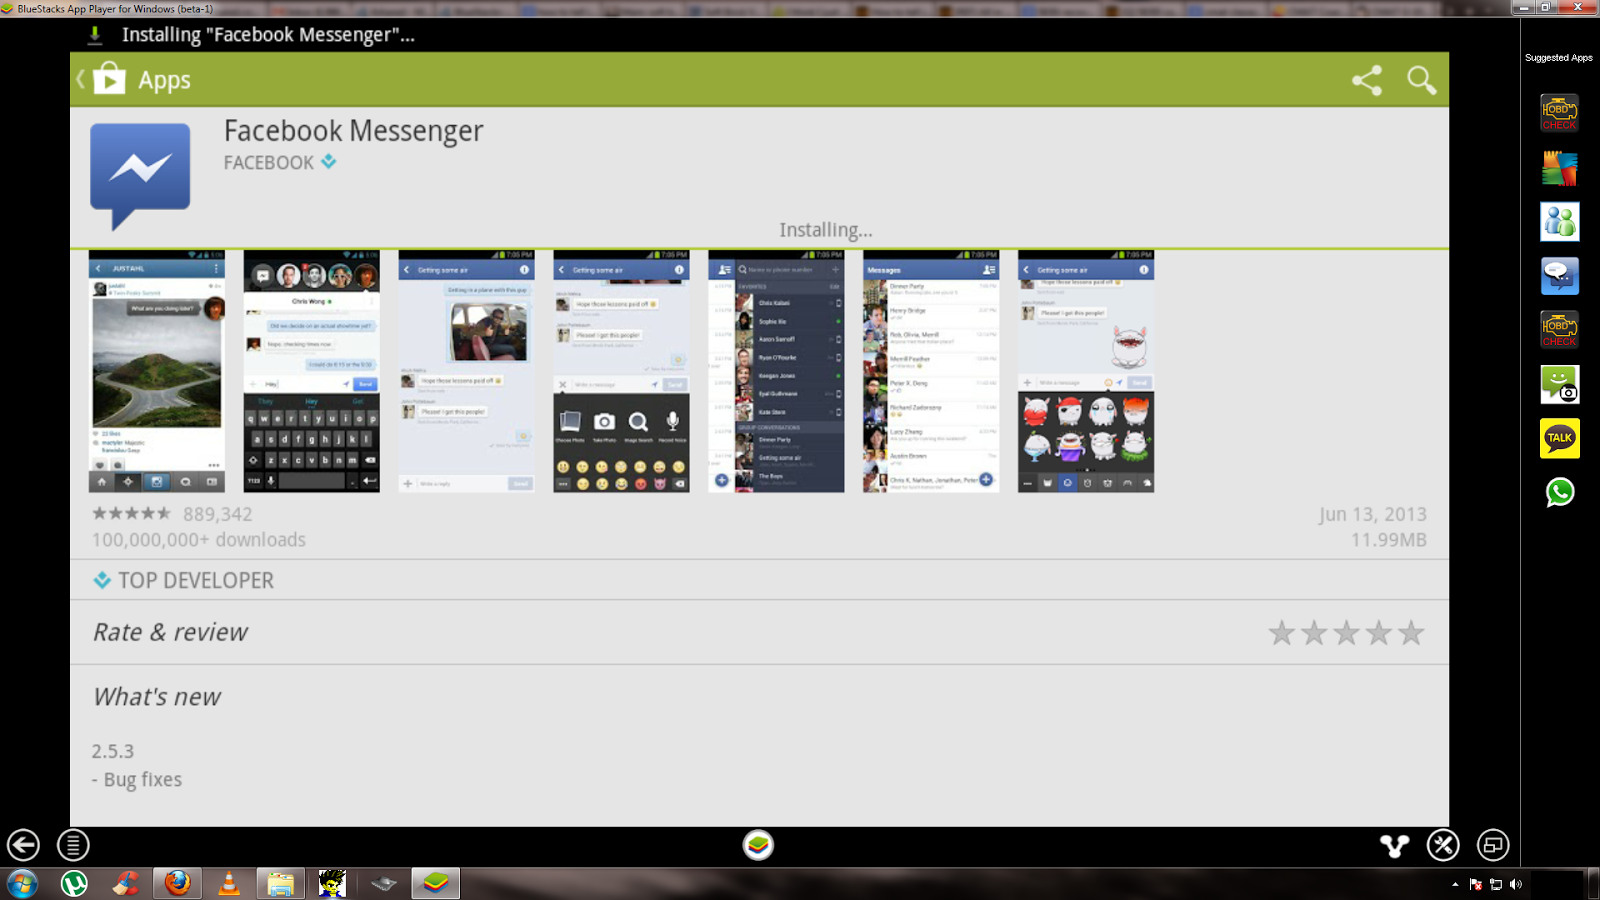Rate the app two stars

(x=1314, y=633)
